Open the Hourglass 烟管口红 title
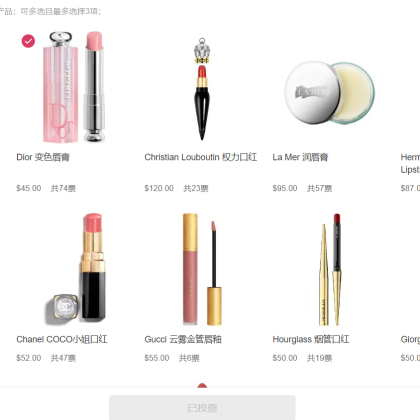This screenshot has height=420, width=420. point(311,339)
